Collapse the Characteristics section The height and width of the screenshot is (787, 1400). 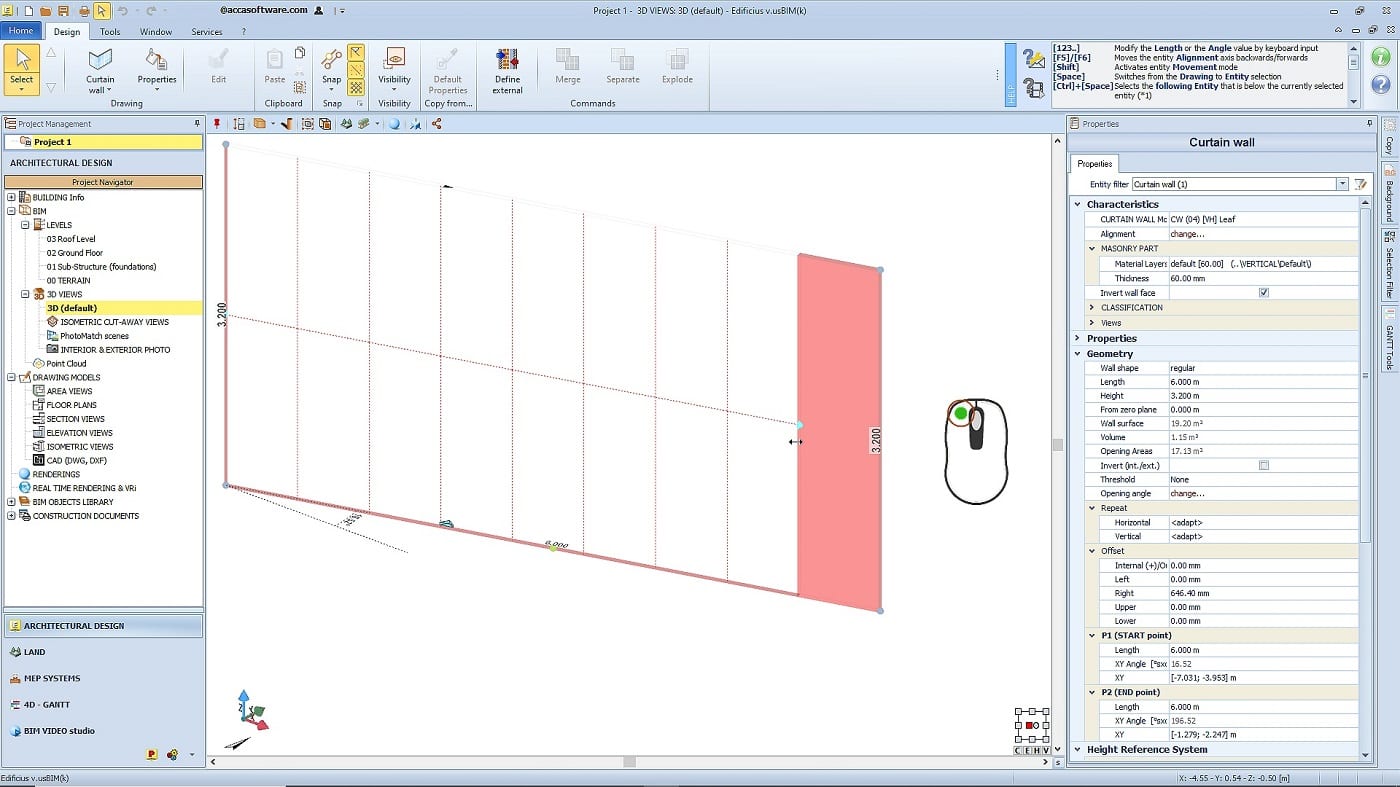1077,204
